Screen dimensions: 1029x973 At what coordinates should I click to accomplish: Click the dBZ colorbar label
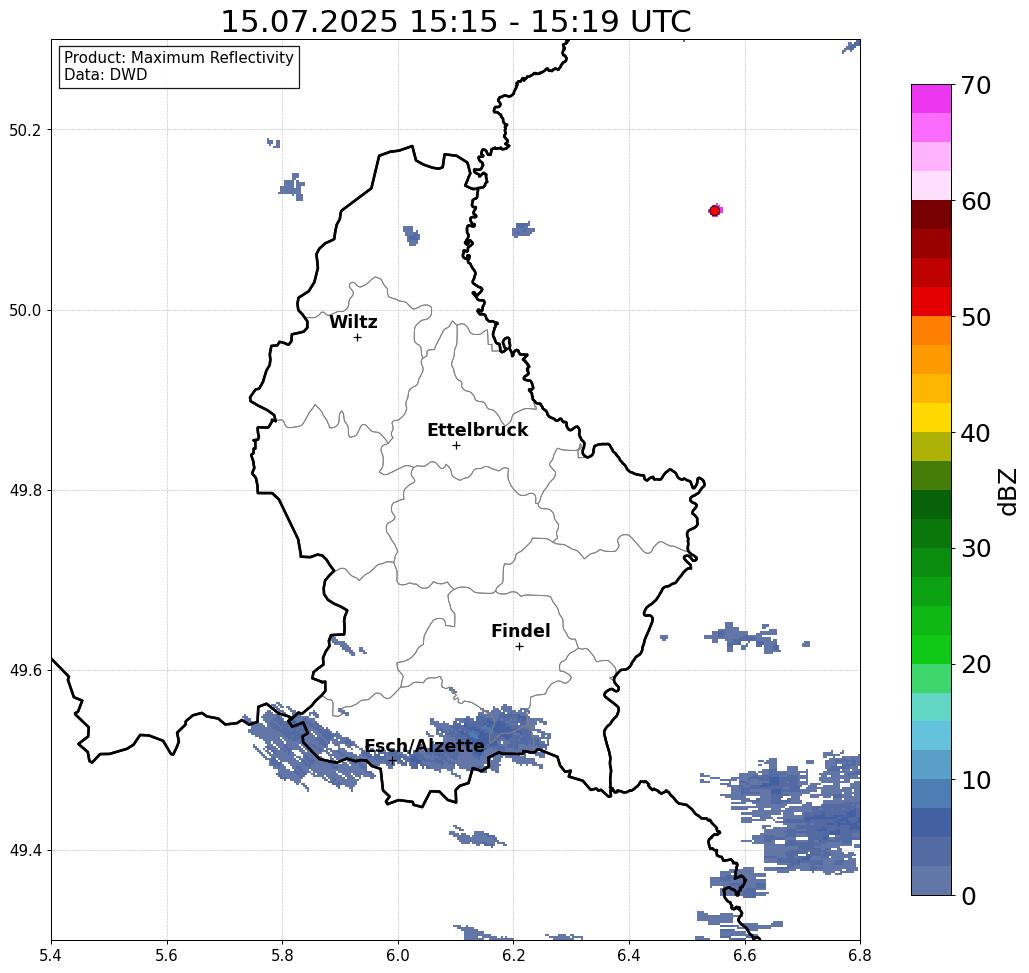[1007, 491]
